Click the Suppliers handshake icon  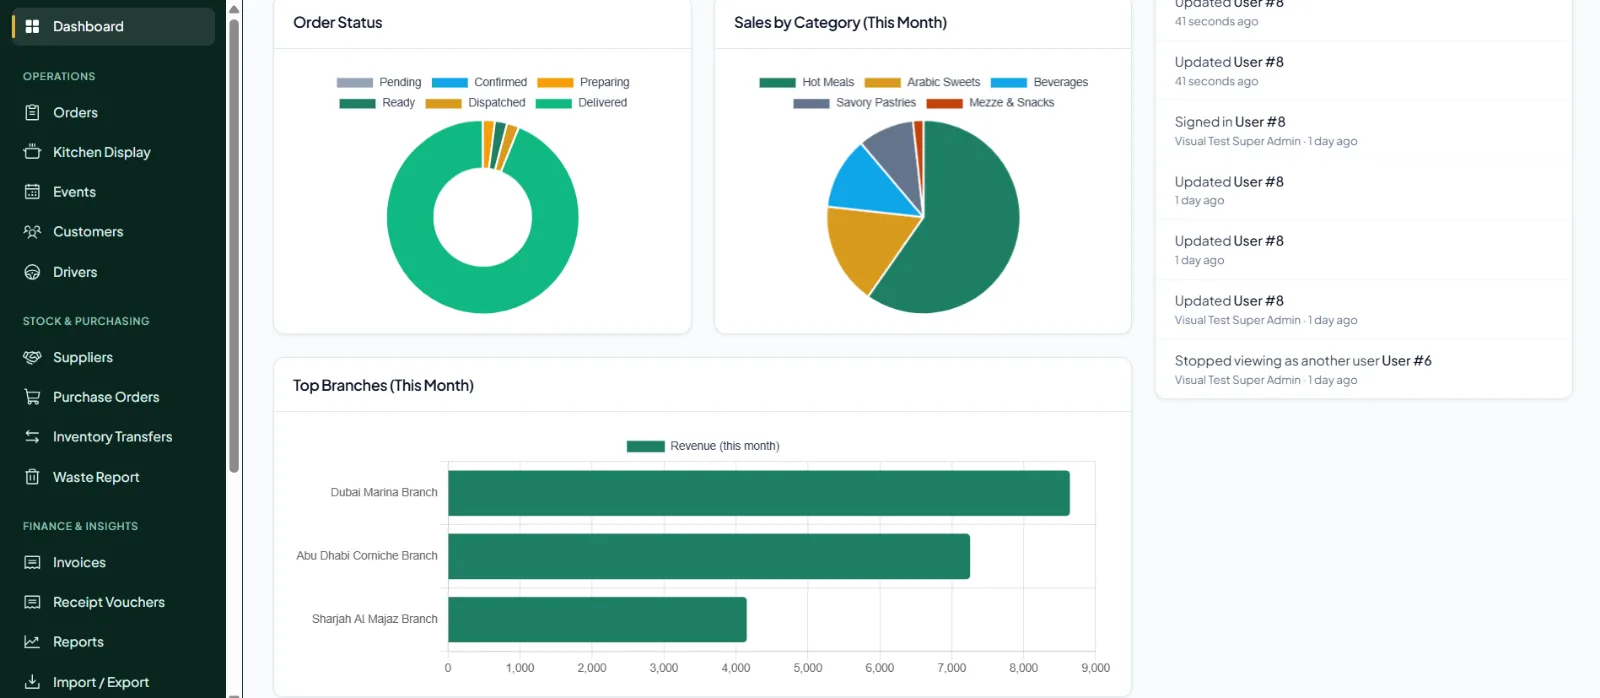tap(32, 357)
